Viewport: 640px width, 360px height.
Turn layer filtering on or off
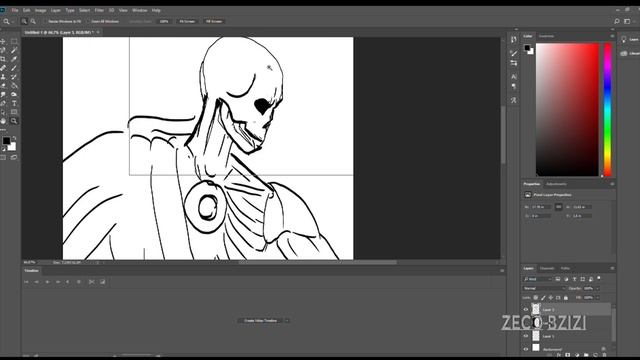(599, 278)
